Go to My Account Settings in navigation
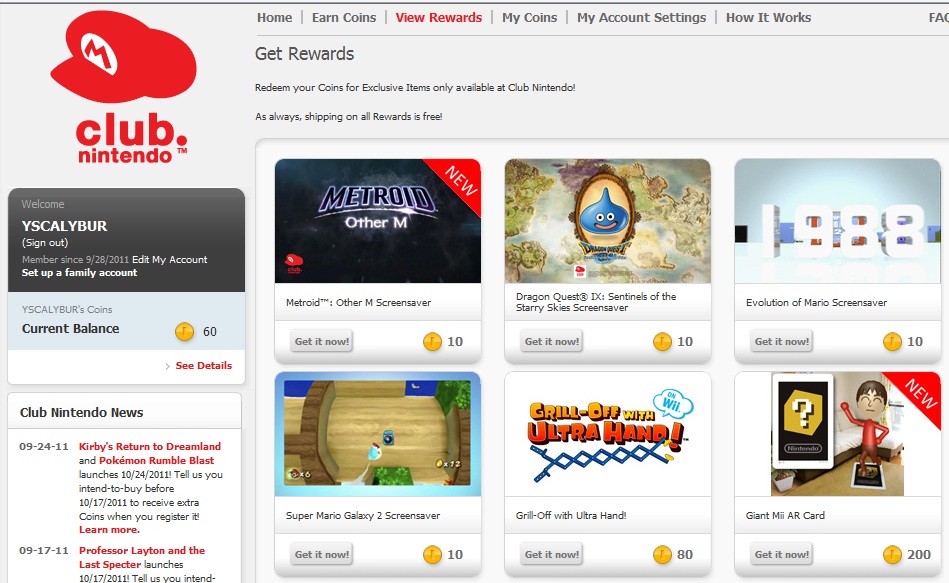 tap(642, 18)
